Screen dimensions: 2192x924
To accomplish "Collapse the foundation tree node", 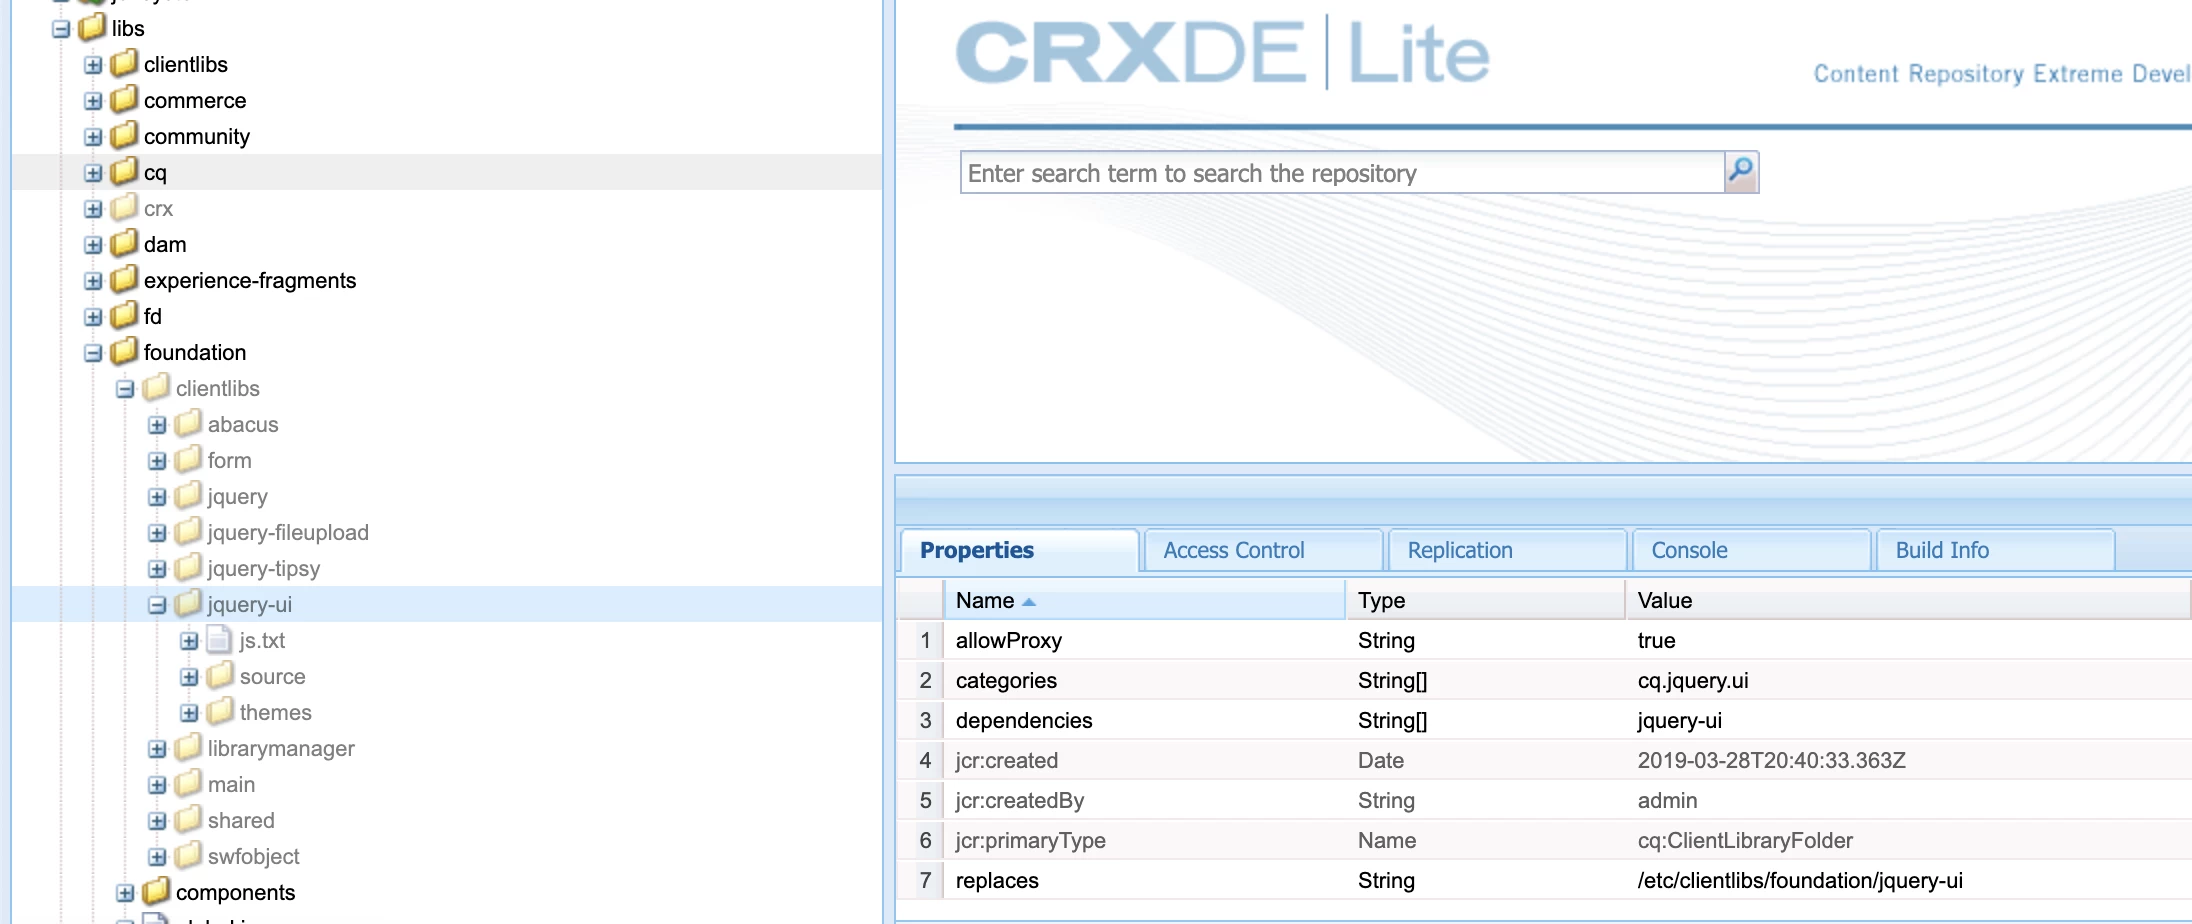I will coord(93,353).
